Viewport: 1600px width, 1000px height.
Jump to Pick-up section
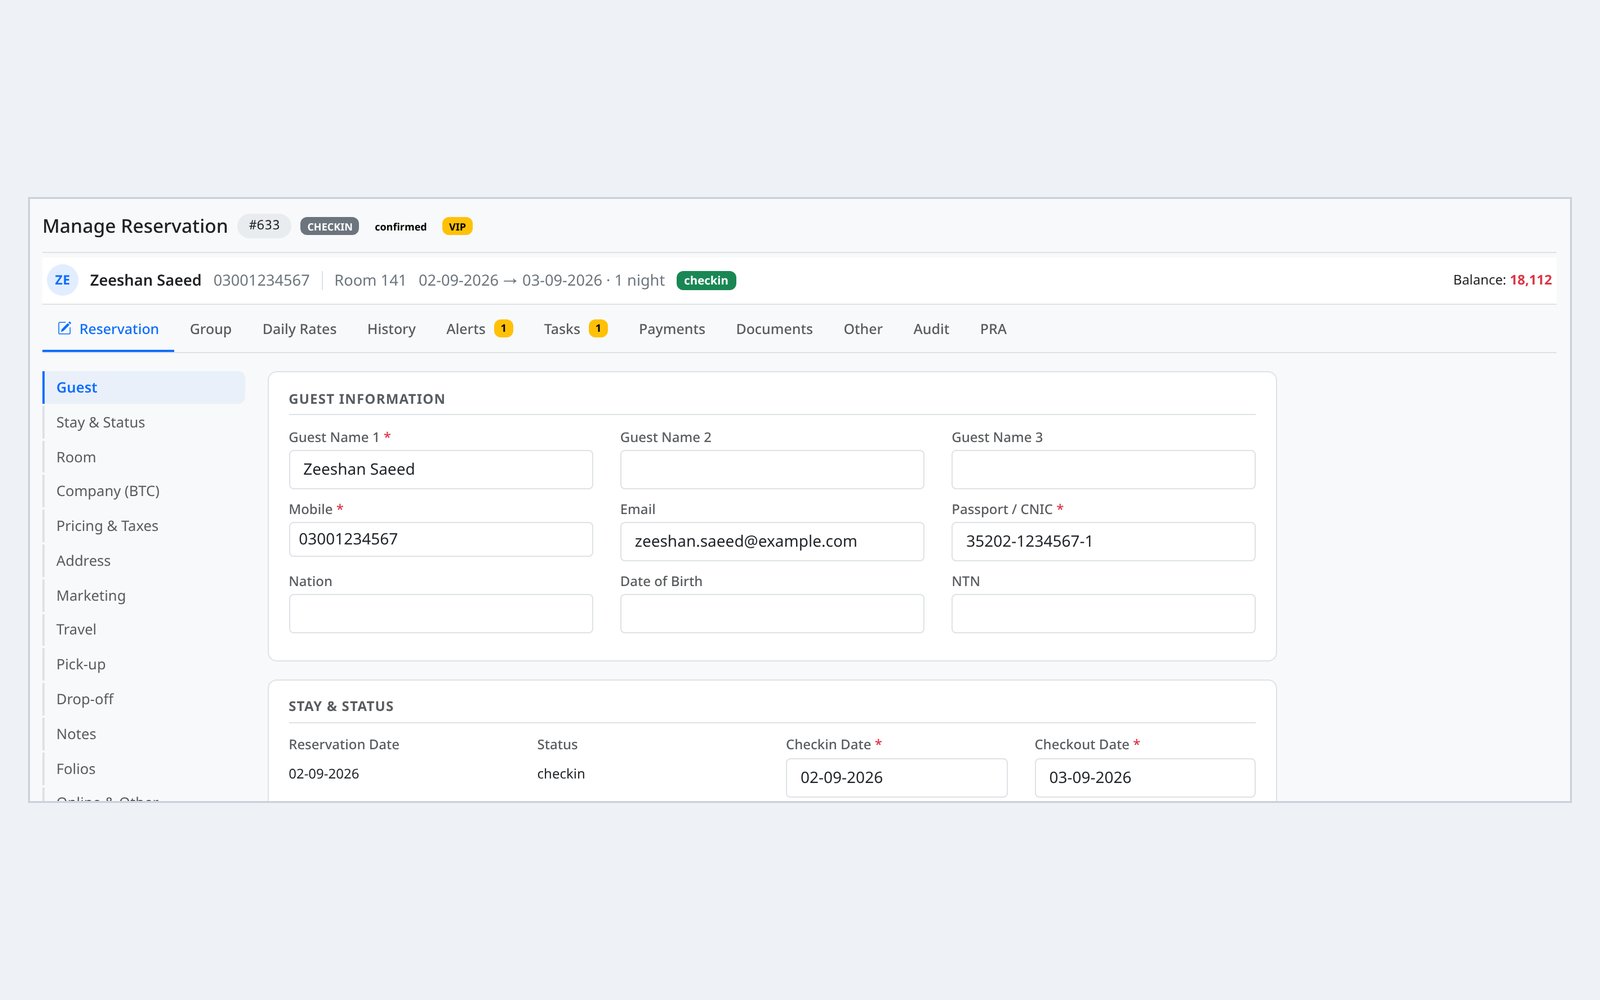coord(144,664)
